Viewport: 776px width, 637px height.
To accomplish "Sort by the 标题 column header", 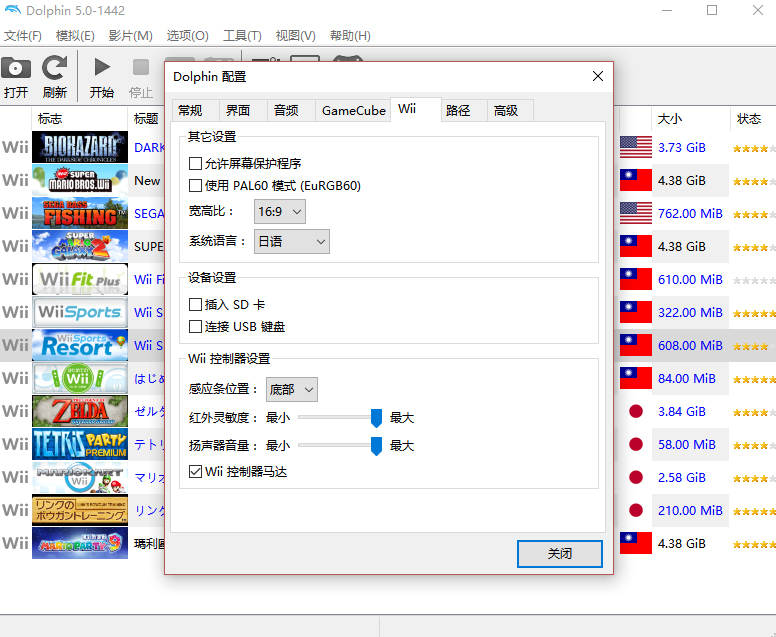I will pyautogui.click(x=146, y=119).
